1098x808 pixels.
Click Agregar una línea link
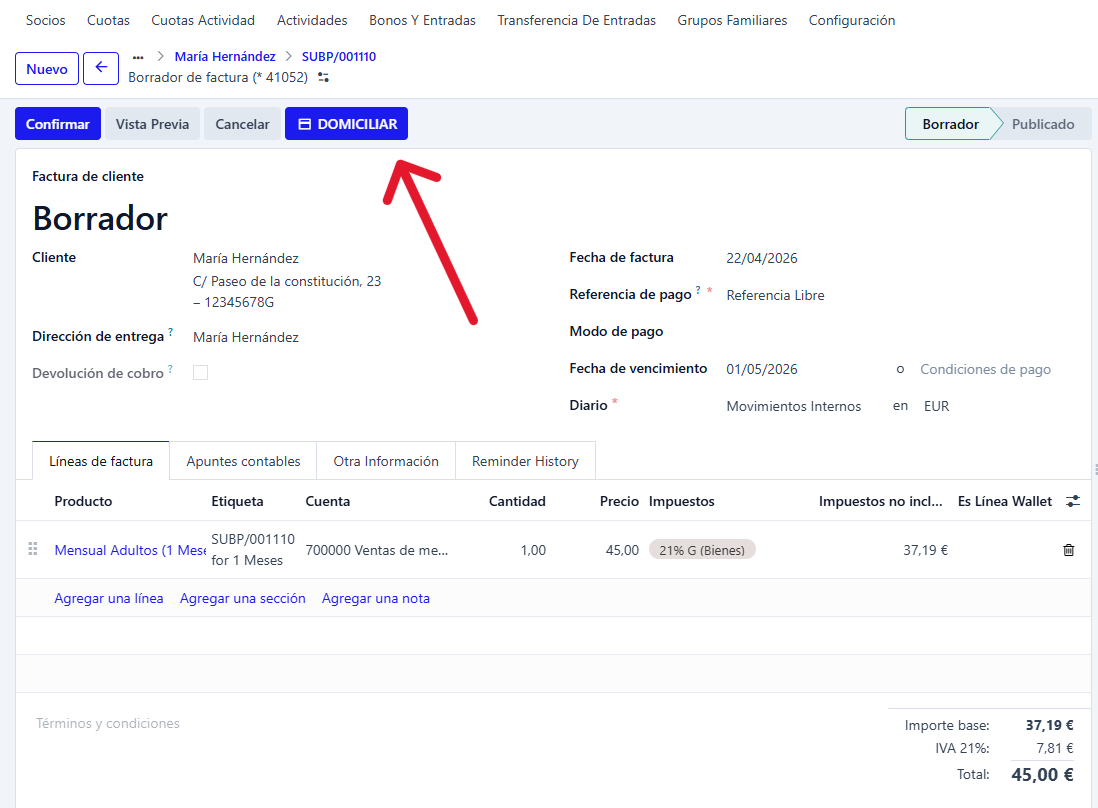[x=109, y=598]
